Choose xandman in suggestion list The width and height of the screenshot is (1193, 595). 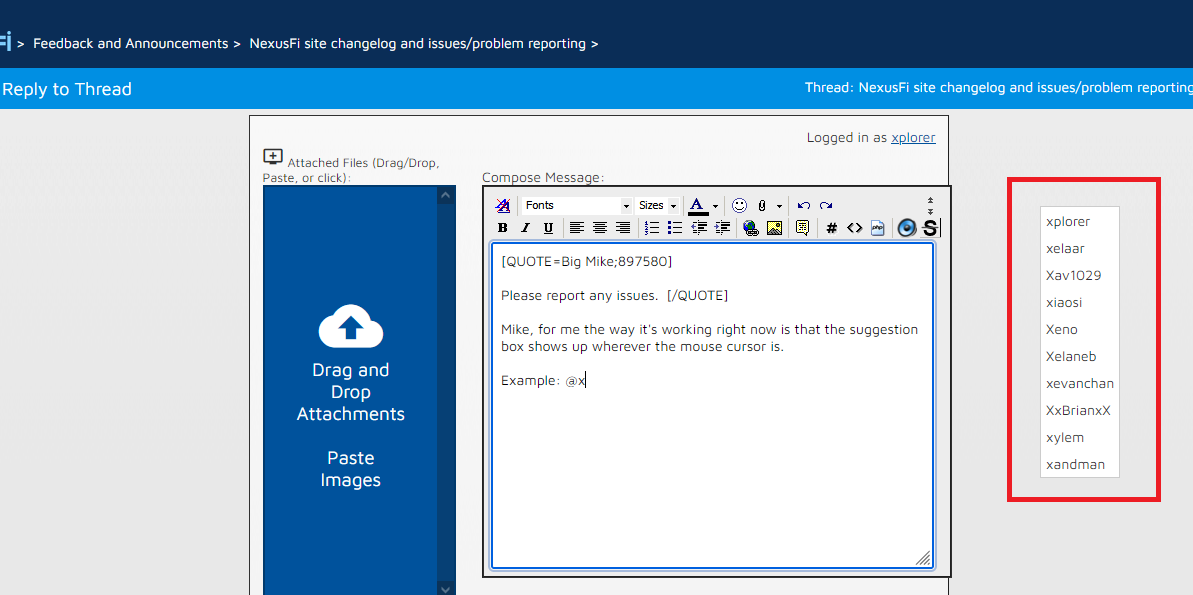(1080, 464)
